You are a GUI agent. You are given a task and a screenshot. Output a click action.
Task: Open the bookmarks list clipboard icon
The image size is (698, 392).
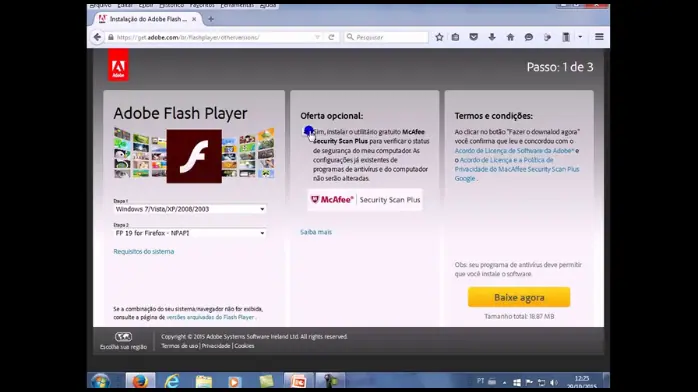[455, 37]
